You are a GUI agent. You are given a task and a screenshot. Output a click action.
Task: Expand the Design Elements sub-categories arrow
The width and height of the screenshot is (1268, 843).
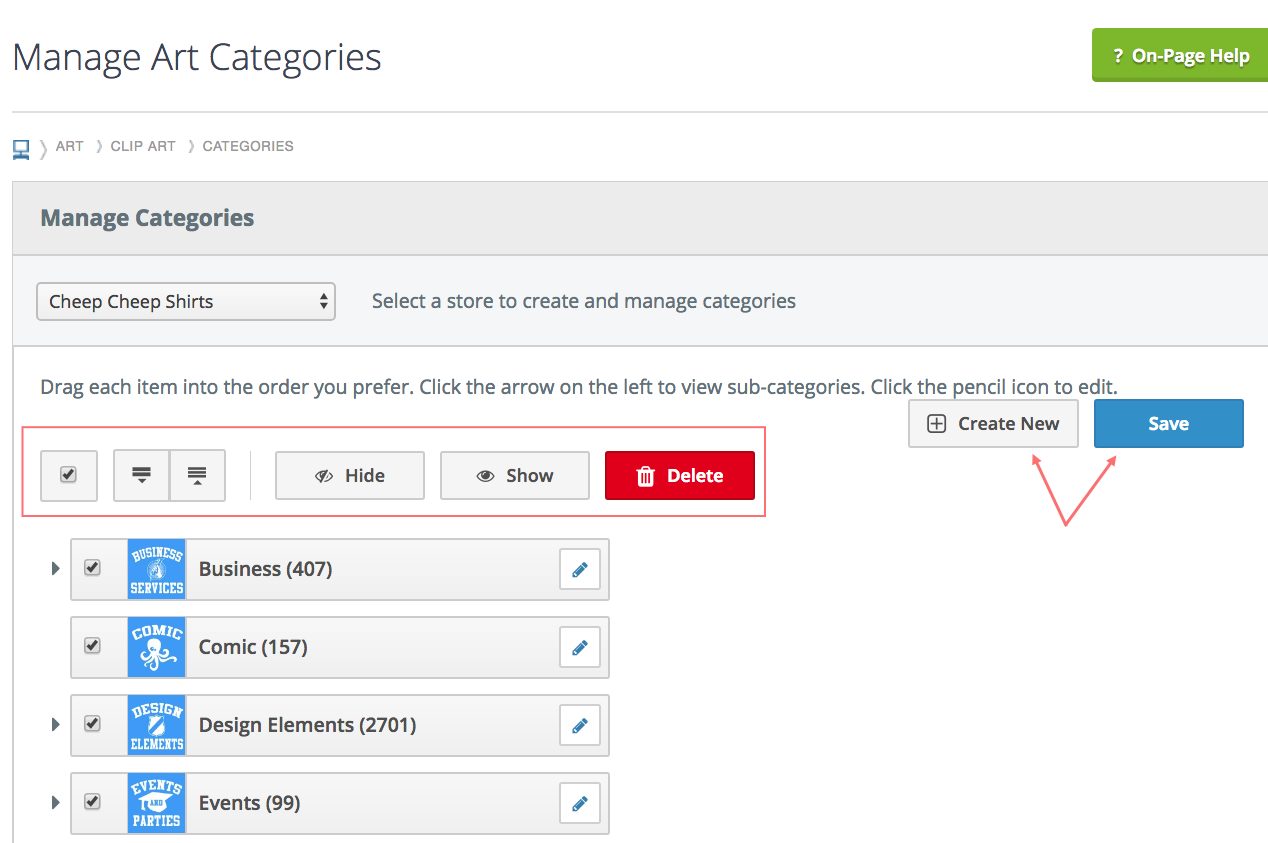point(55,724)
